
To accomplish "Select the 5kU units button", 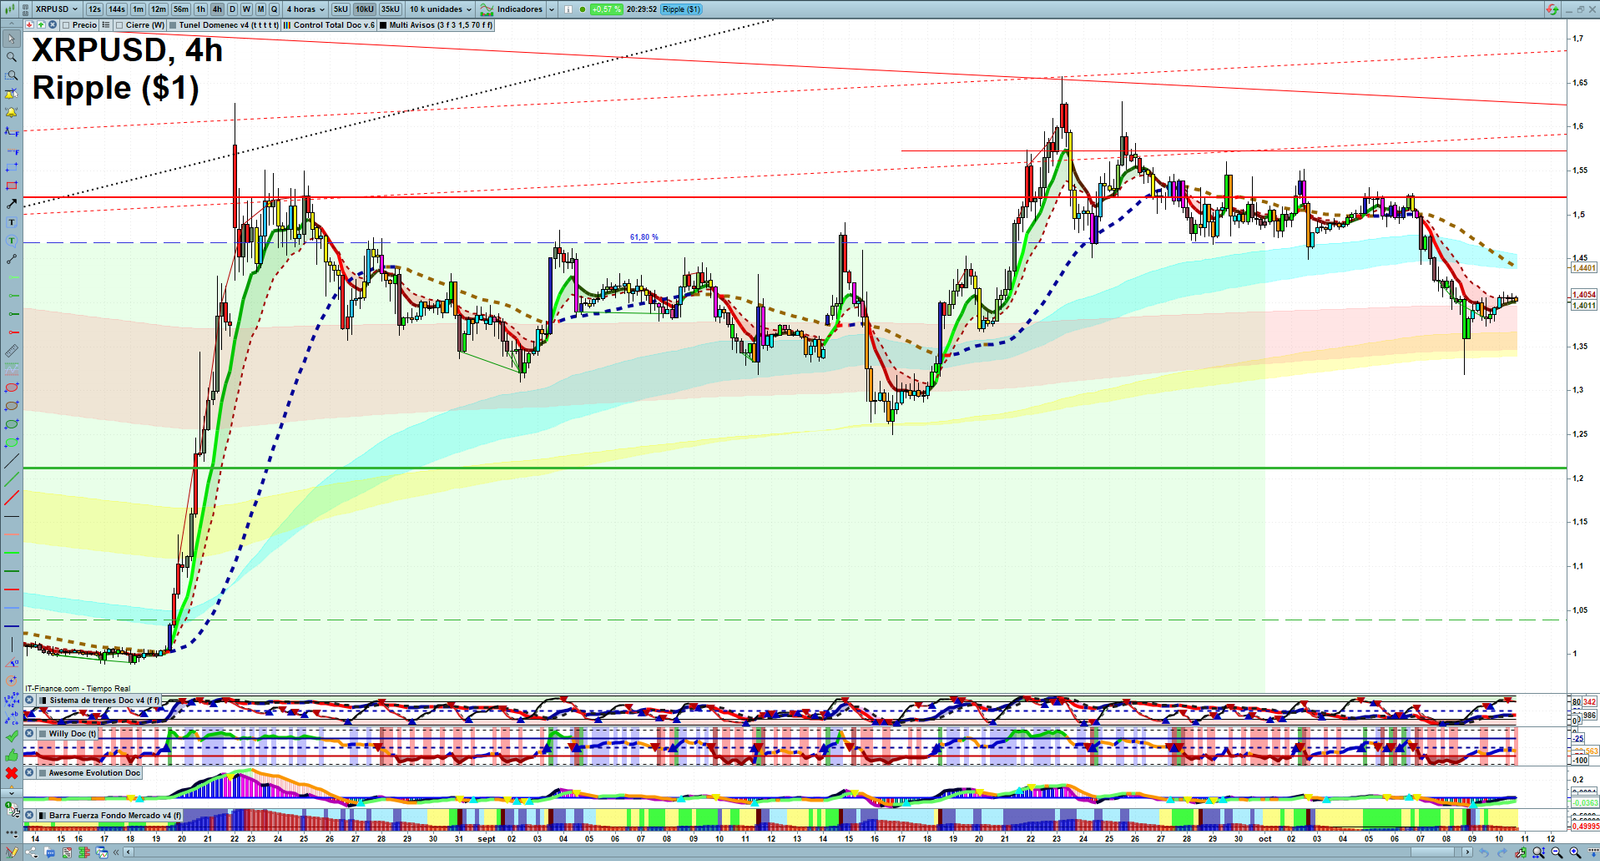I will tap(341, 9).
